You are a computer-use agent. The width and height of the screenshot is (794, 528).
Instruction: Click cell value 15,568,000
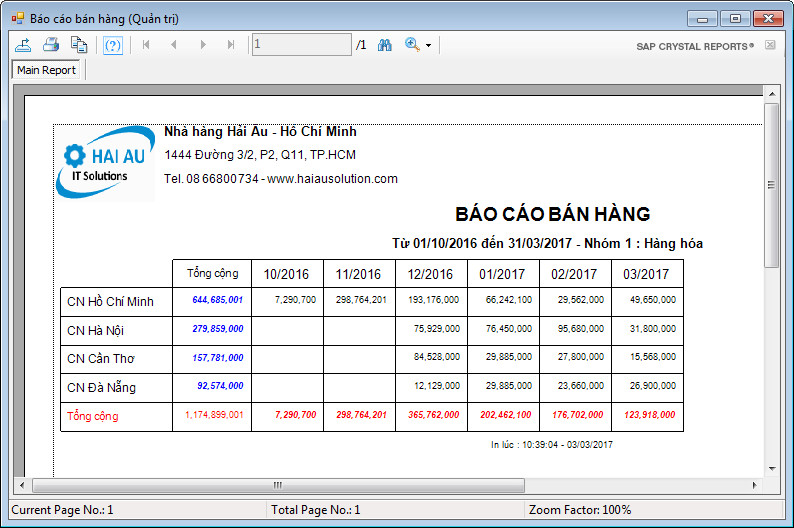tap(653, 357)
